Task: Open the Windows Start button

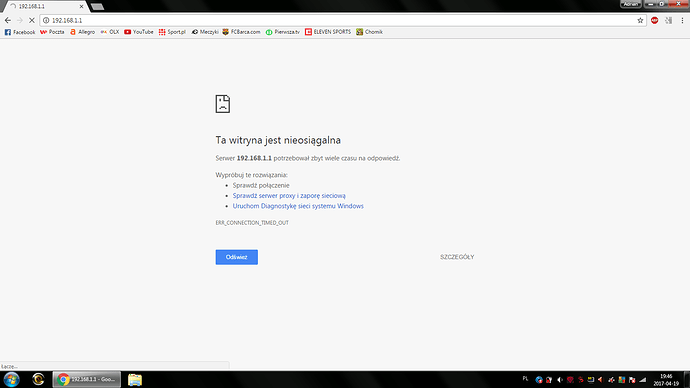Action: (x=11, y=379)
